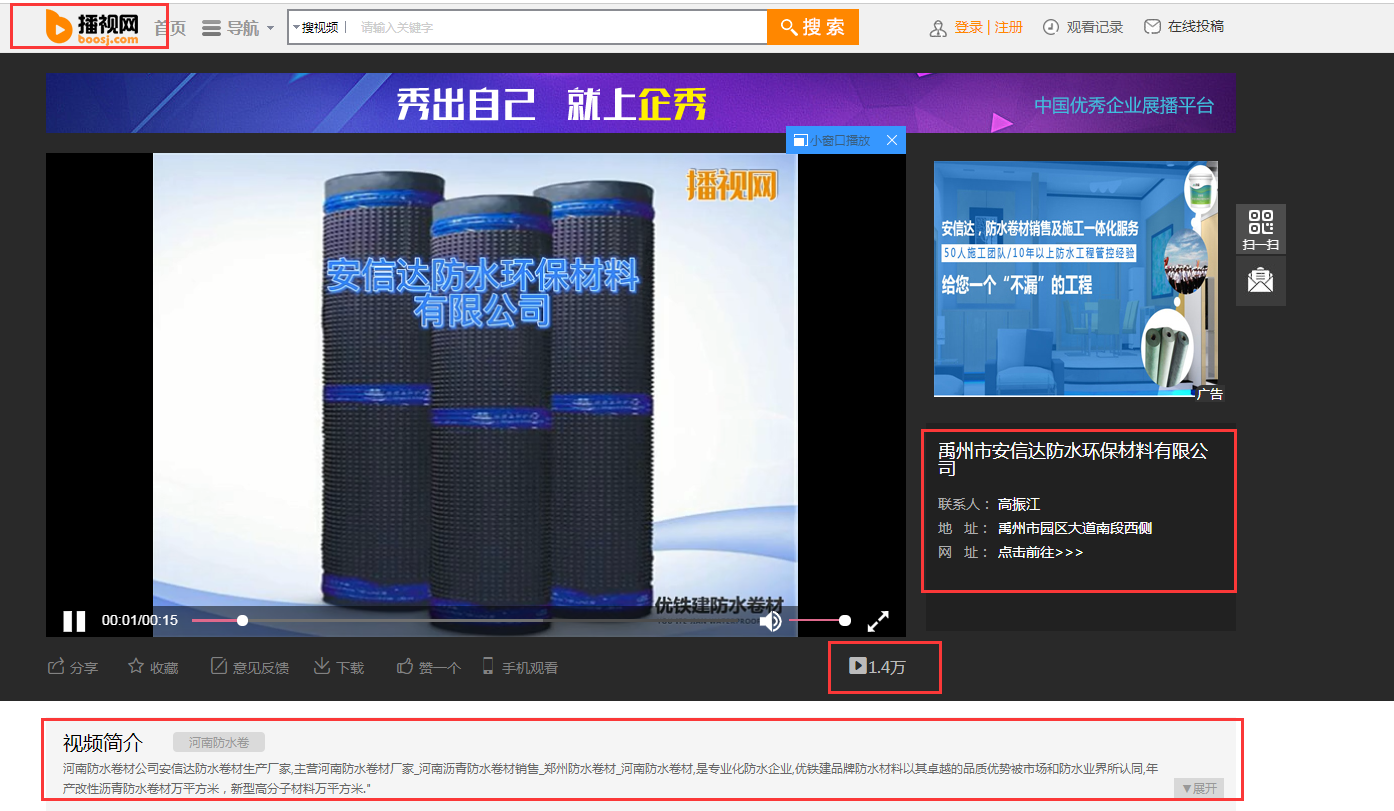This screenshot has width=1394, height=811.
Task: Pause the video playback
Action: [74, 621]
